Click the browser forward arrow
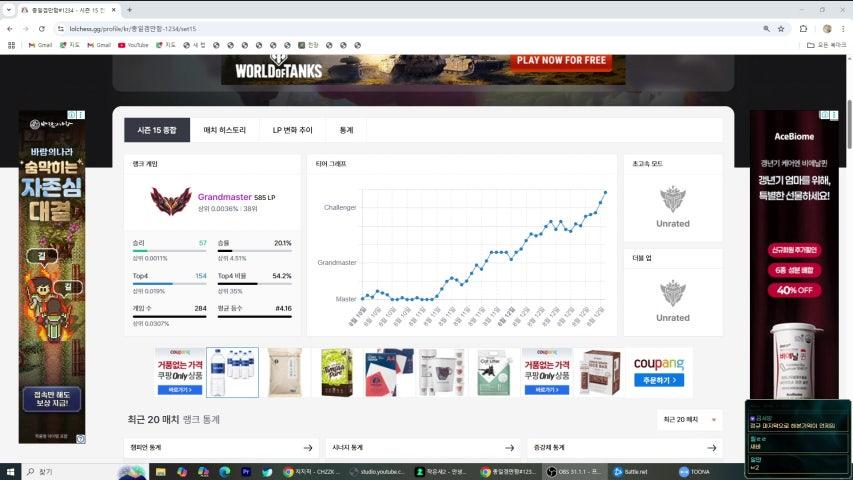This screenshot has height=480, width=853. tap(26, 29)
